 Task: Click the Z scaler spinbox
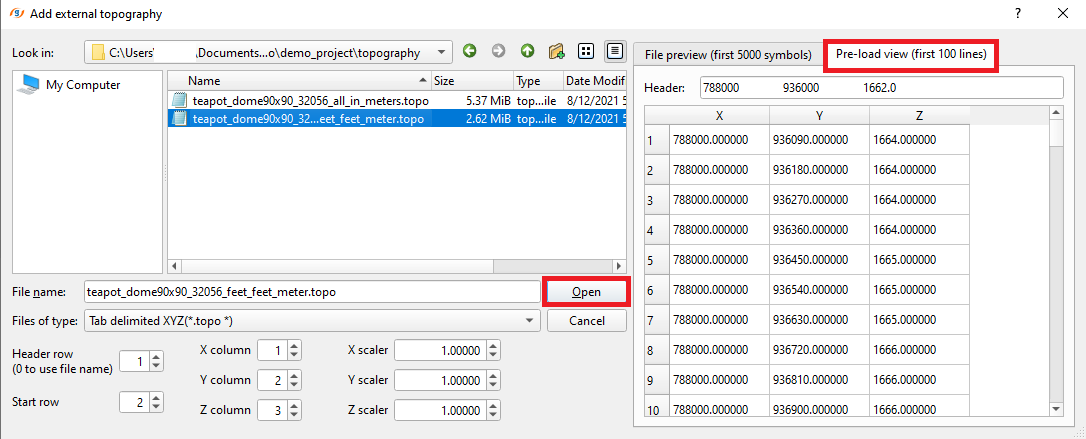pos(447,410)
